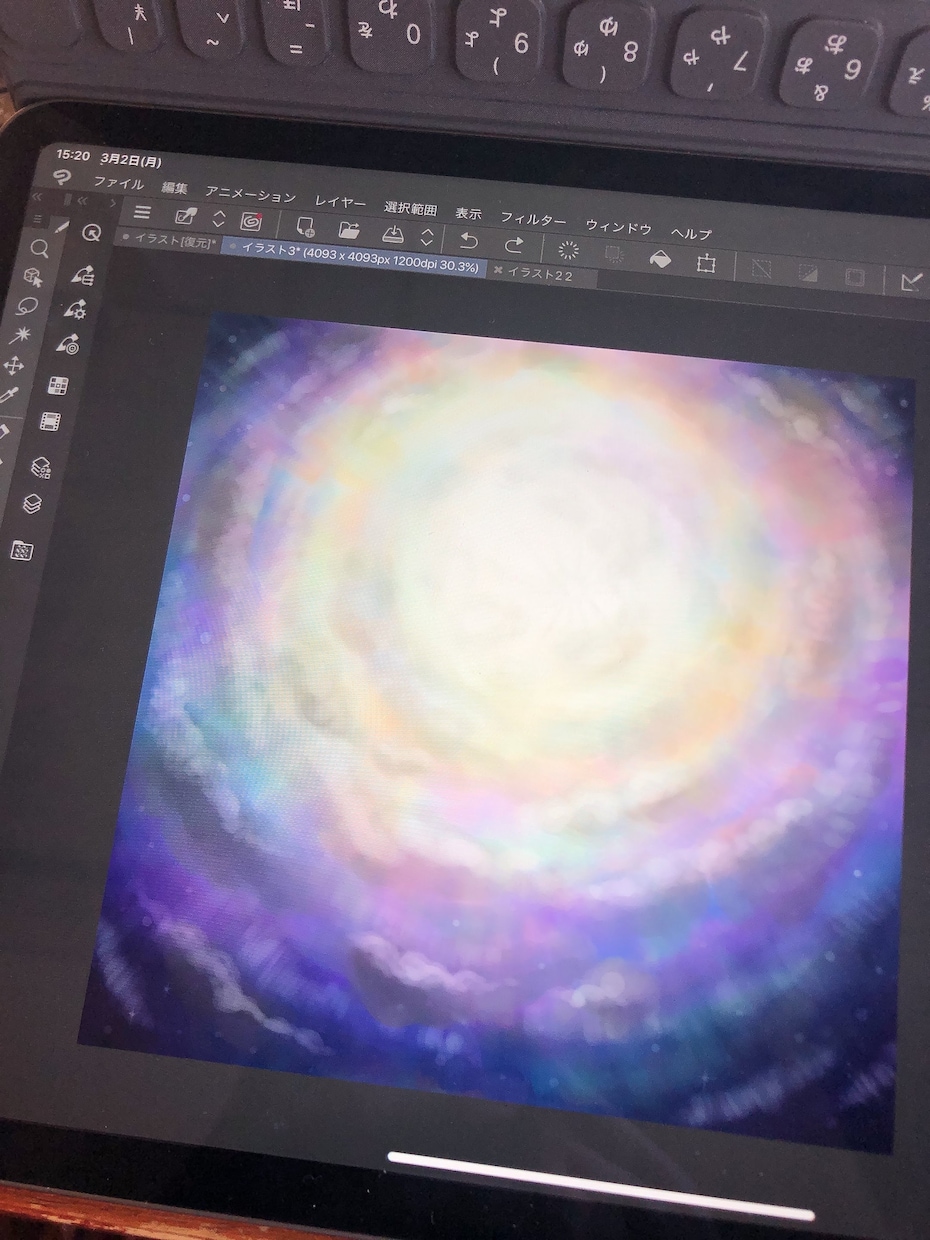
Task: Click the dimmed diagonal-line icon in command bar
Action: click(x=762, y=268)
